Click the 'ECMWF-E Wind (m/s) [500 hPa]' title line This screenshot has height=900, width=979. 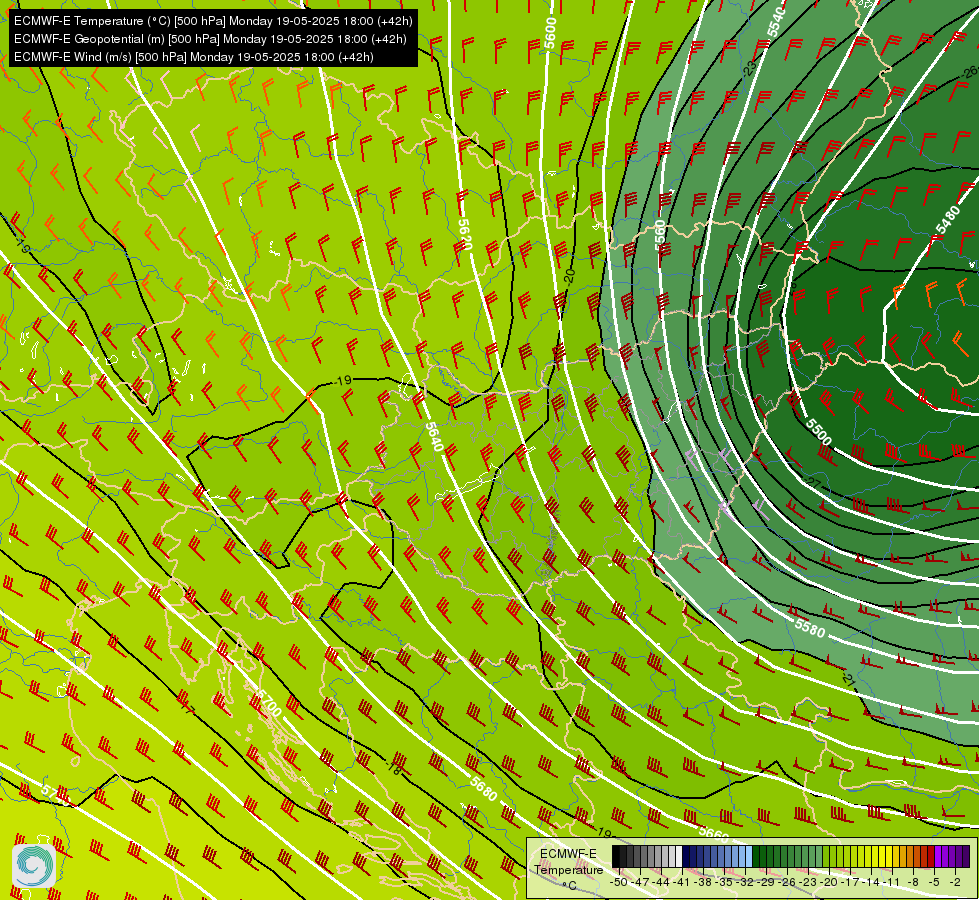click(x=194, y=57)
